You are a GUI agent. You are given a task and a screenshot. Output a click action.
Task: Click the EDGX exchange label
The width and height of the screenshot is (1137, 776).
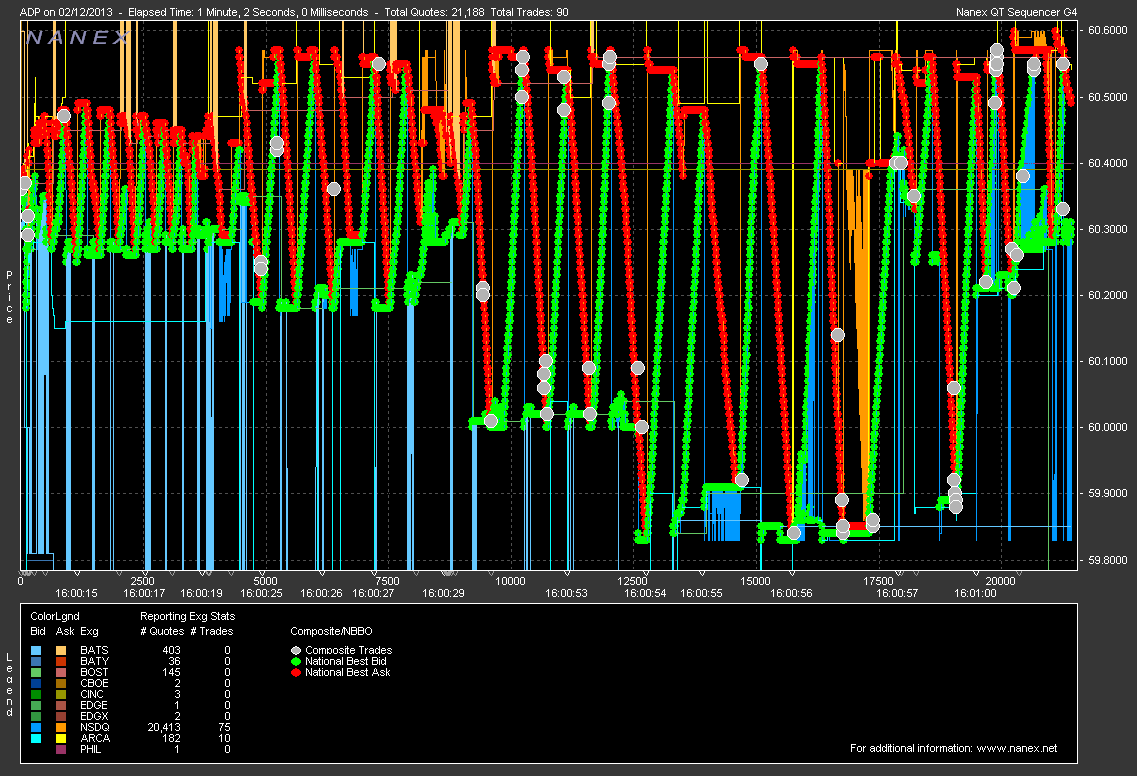pyautogui.click(x=94, y=717)
